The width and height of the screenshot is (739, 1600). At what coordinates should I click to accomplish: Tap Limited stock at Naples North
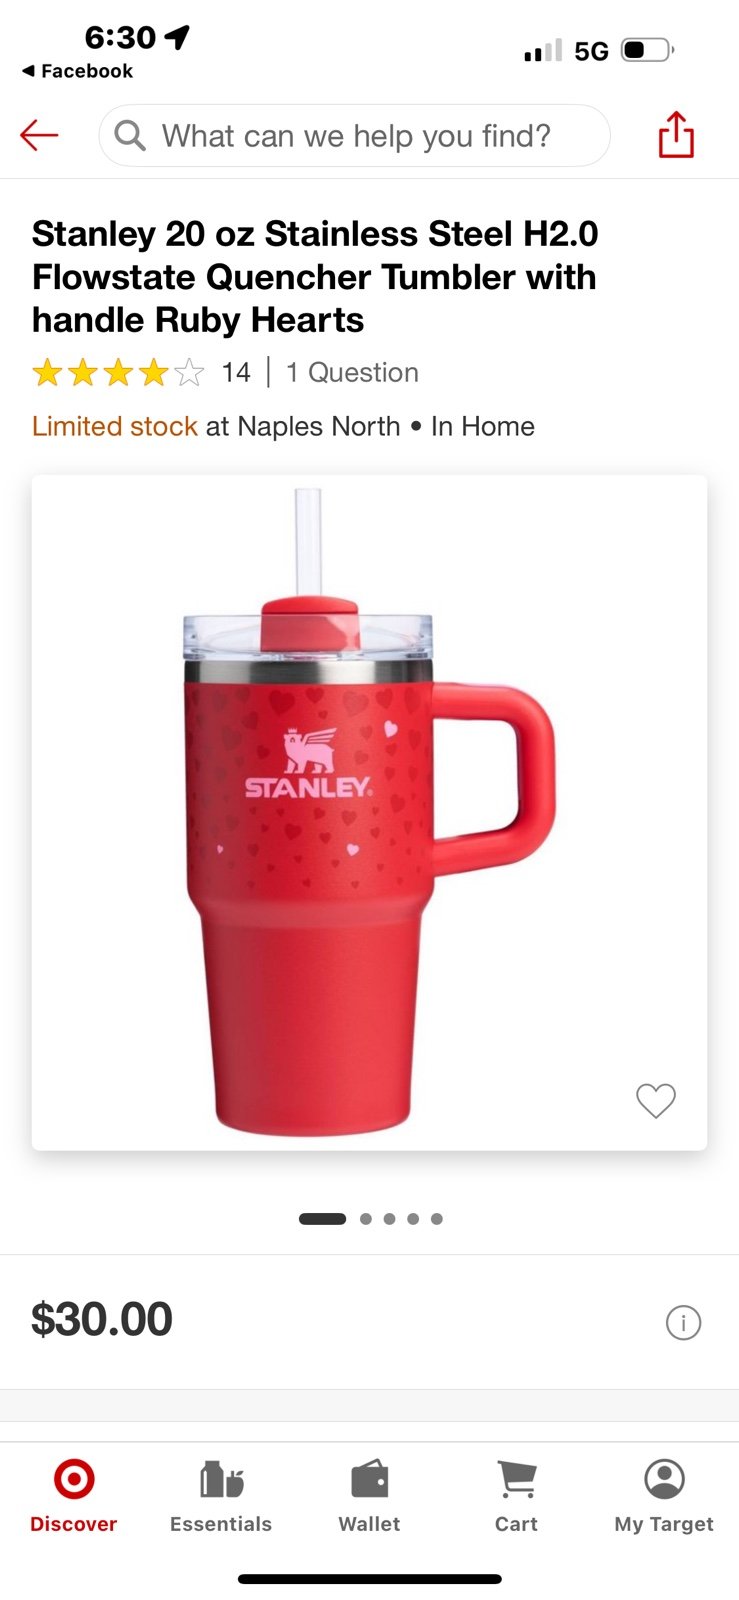coord(216,426)
